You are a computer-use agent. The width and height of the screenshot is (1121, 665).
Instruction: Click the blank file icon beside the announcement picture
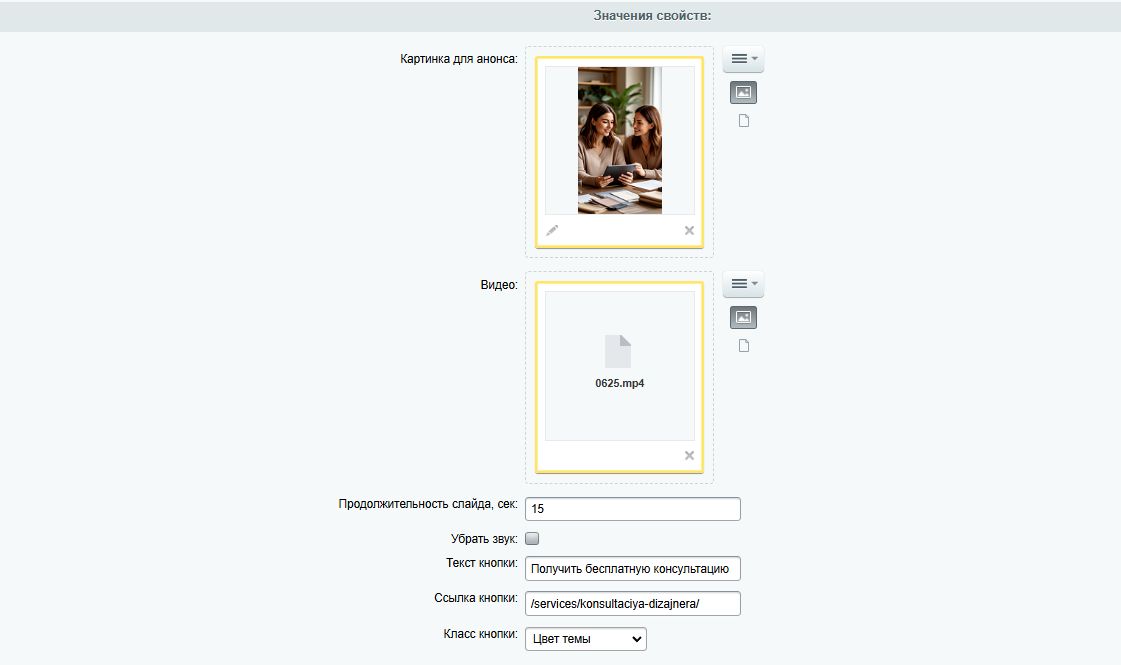pos(743,121)
